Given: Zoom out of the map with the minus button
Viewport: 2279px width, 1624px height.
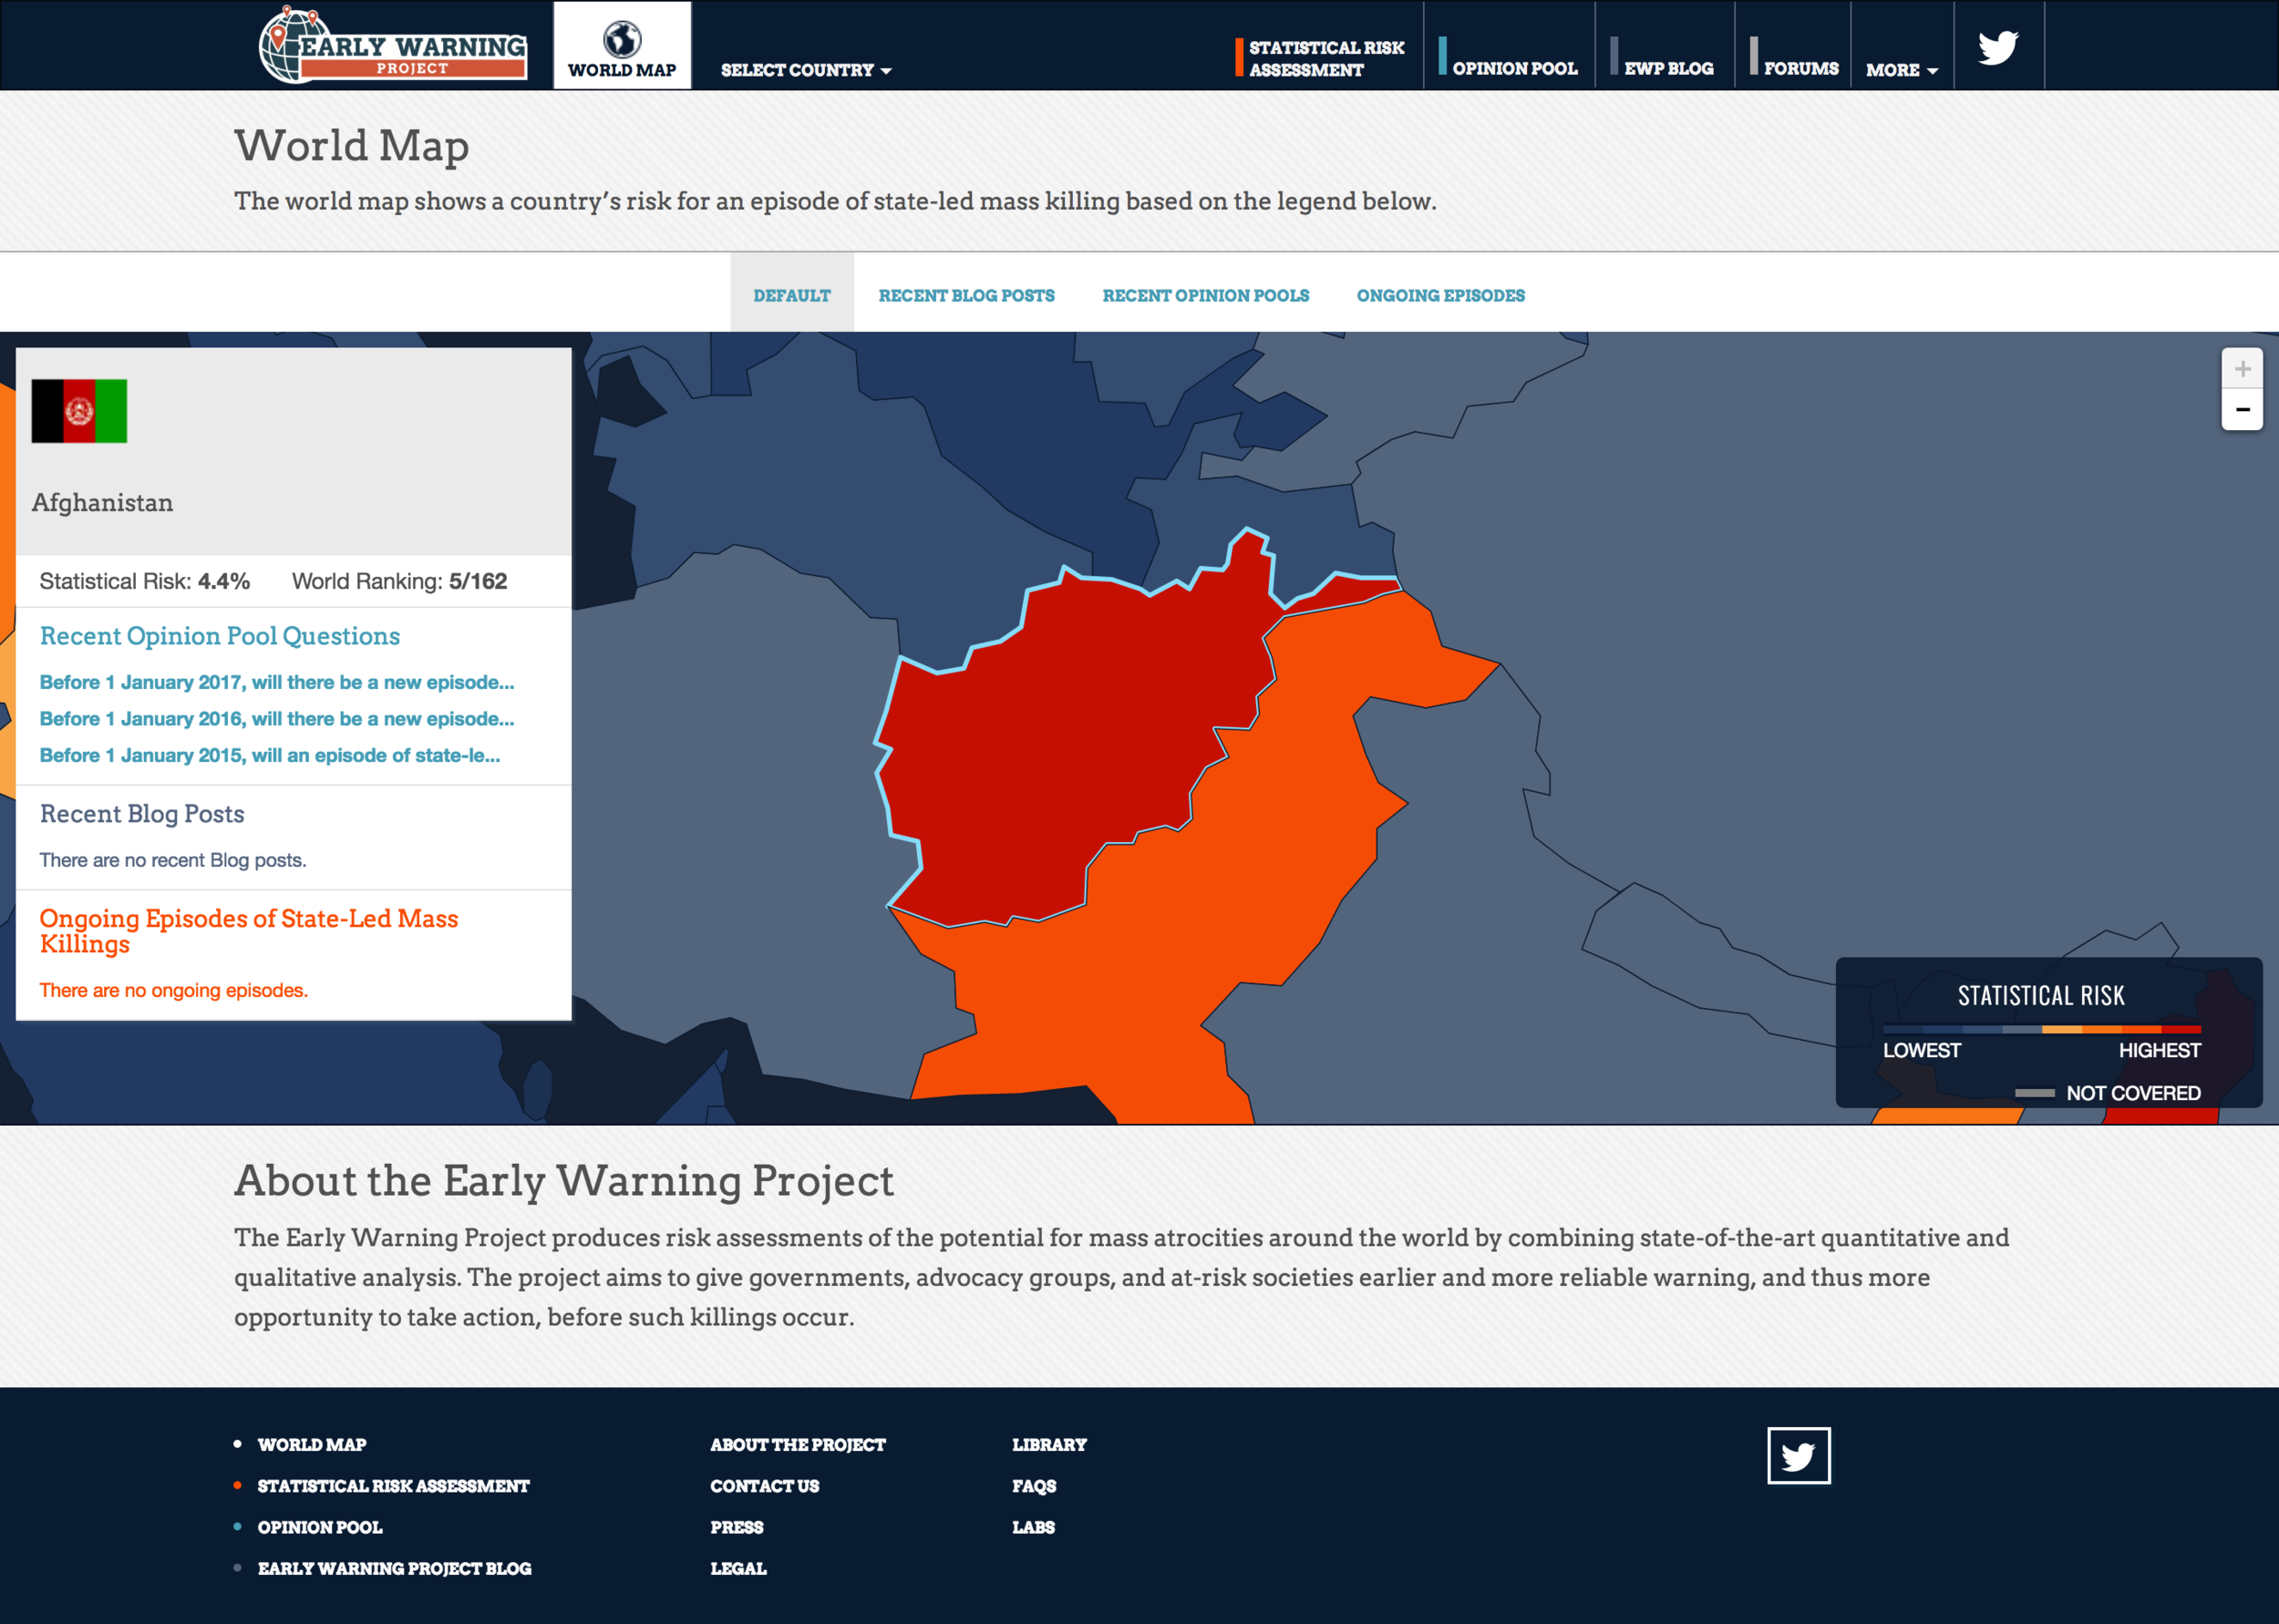Looking at the screenshot, I should point(2242,408).
